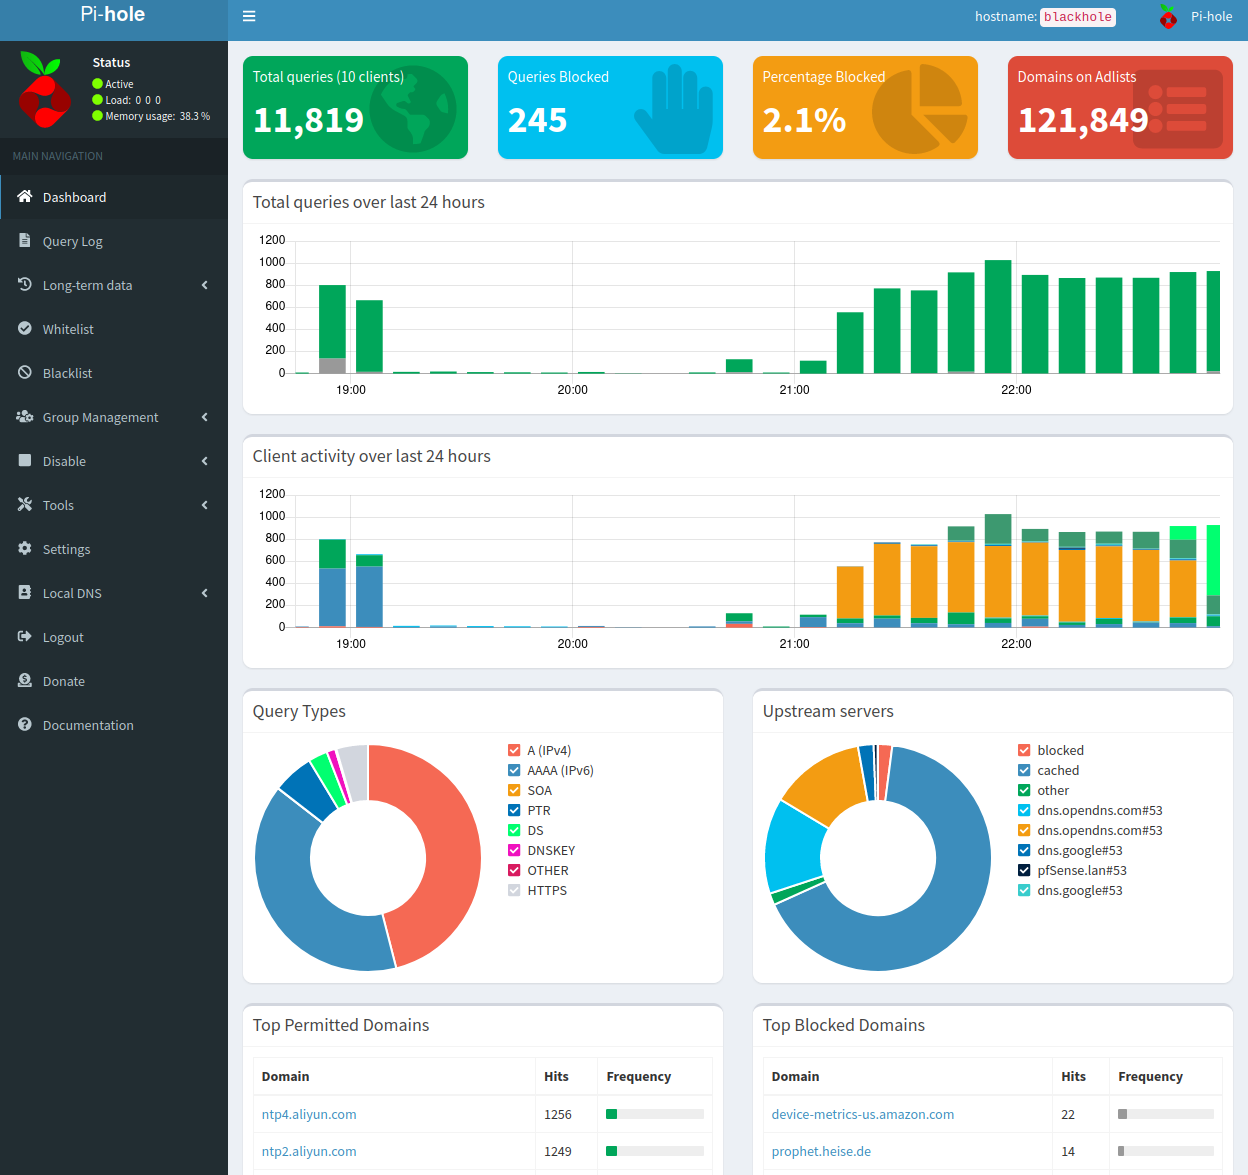Toggle the AAAA (IPv6) legend checkbox
The width and height of the screenshot is (1248, 1175).
[x=514, y=770]
